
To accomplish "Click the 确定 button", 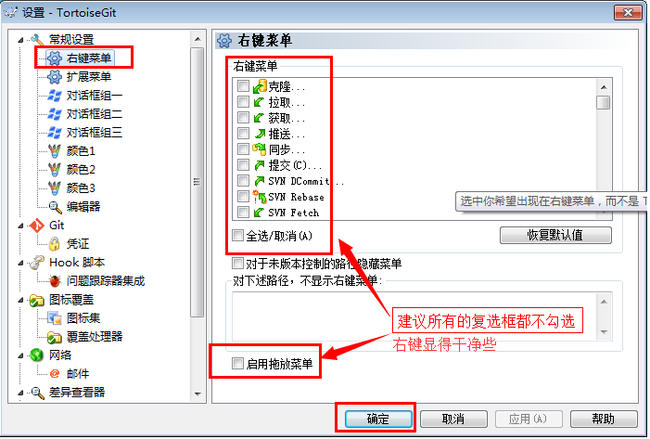I will click(x=378, y=419).
